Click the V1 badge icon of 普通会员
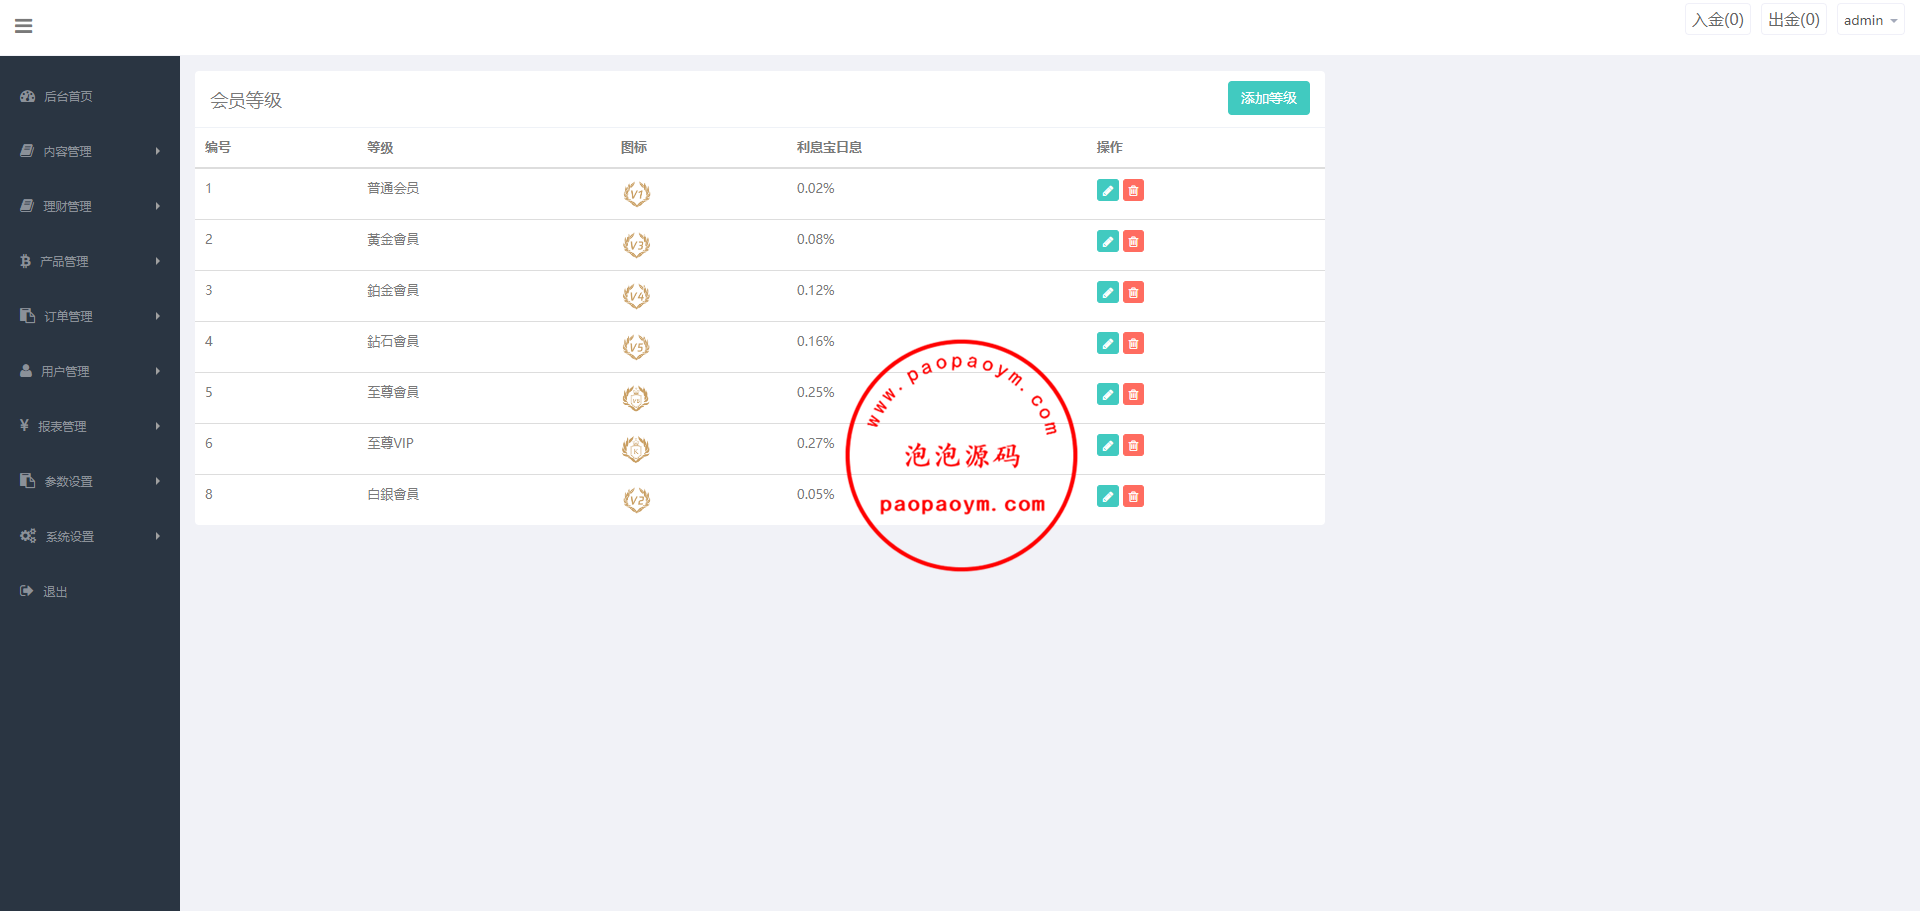The width and height of the screenshot is (1920, 911). 636,194
